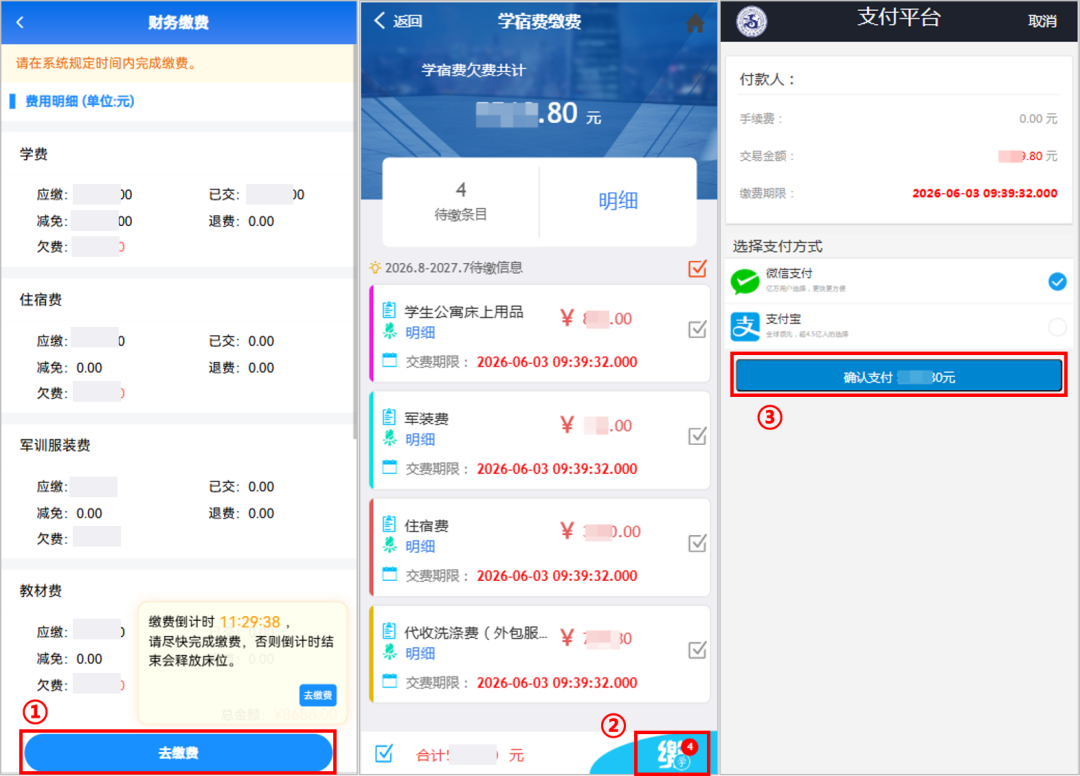
Task: Click the document icon beside 学生公寓床上用品
Action: 389,310
